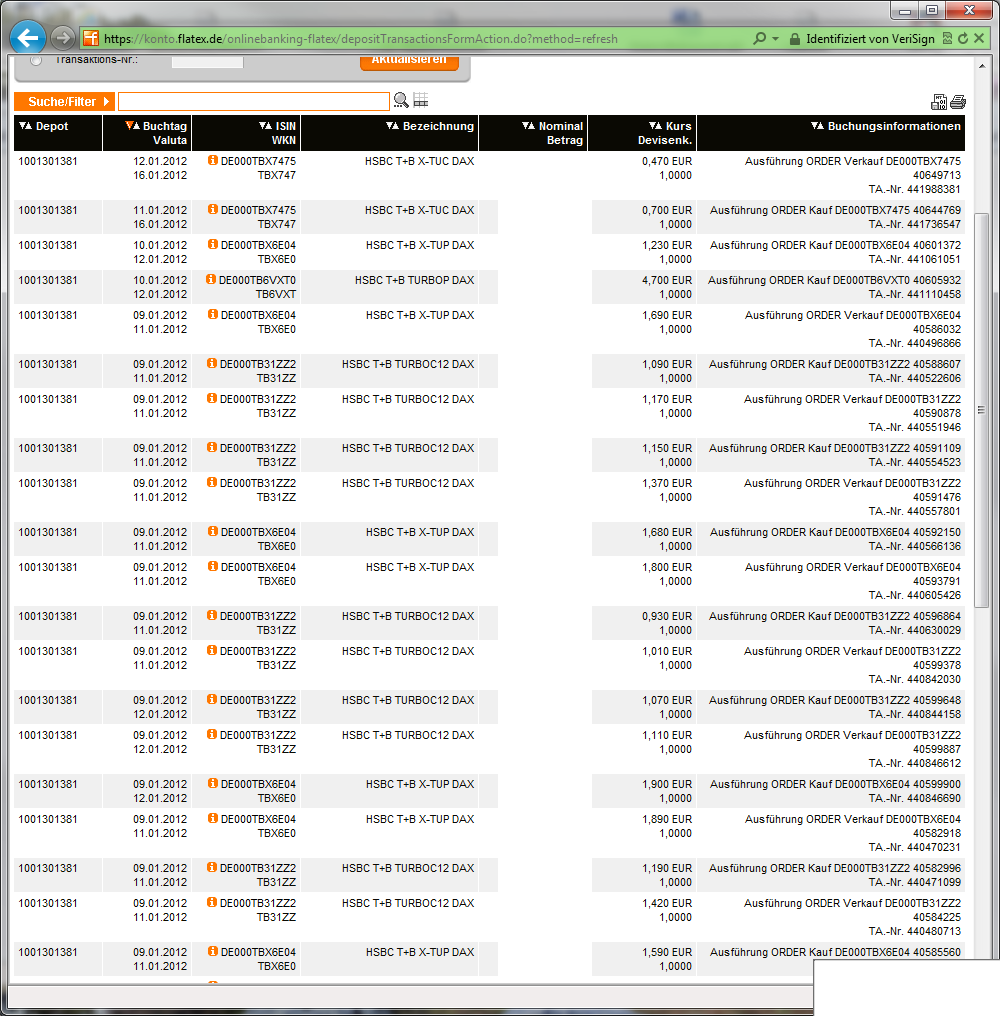This screenshot has height=1016, width=1000.
Task: Click the filter text field beside Suche/Filter
Action: coord(254,102)
